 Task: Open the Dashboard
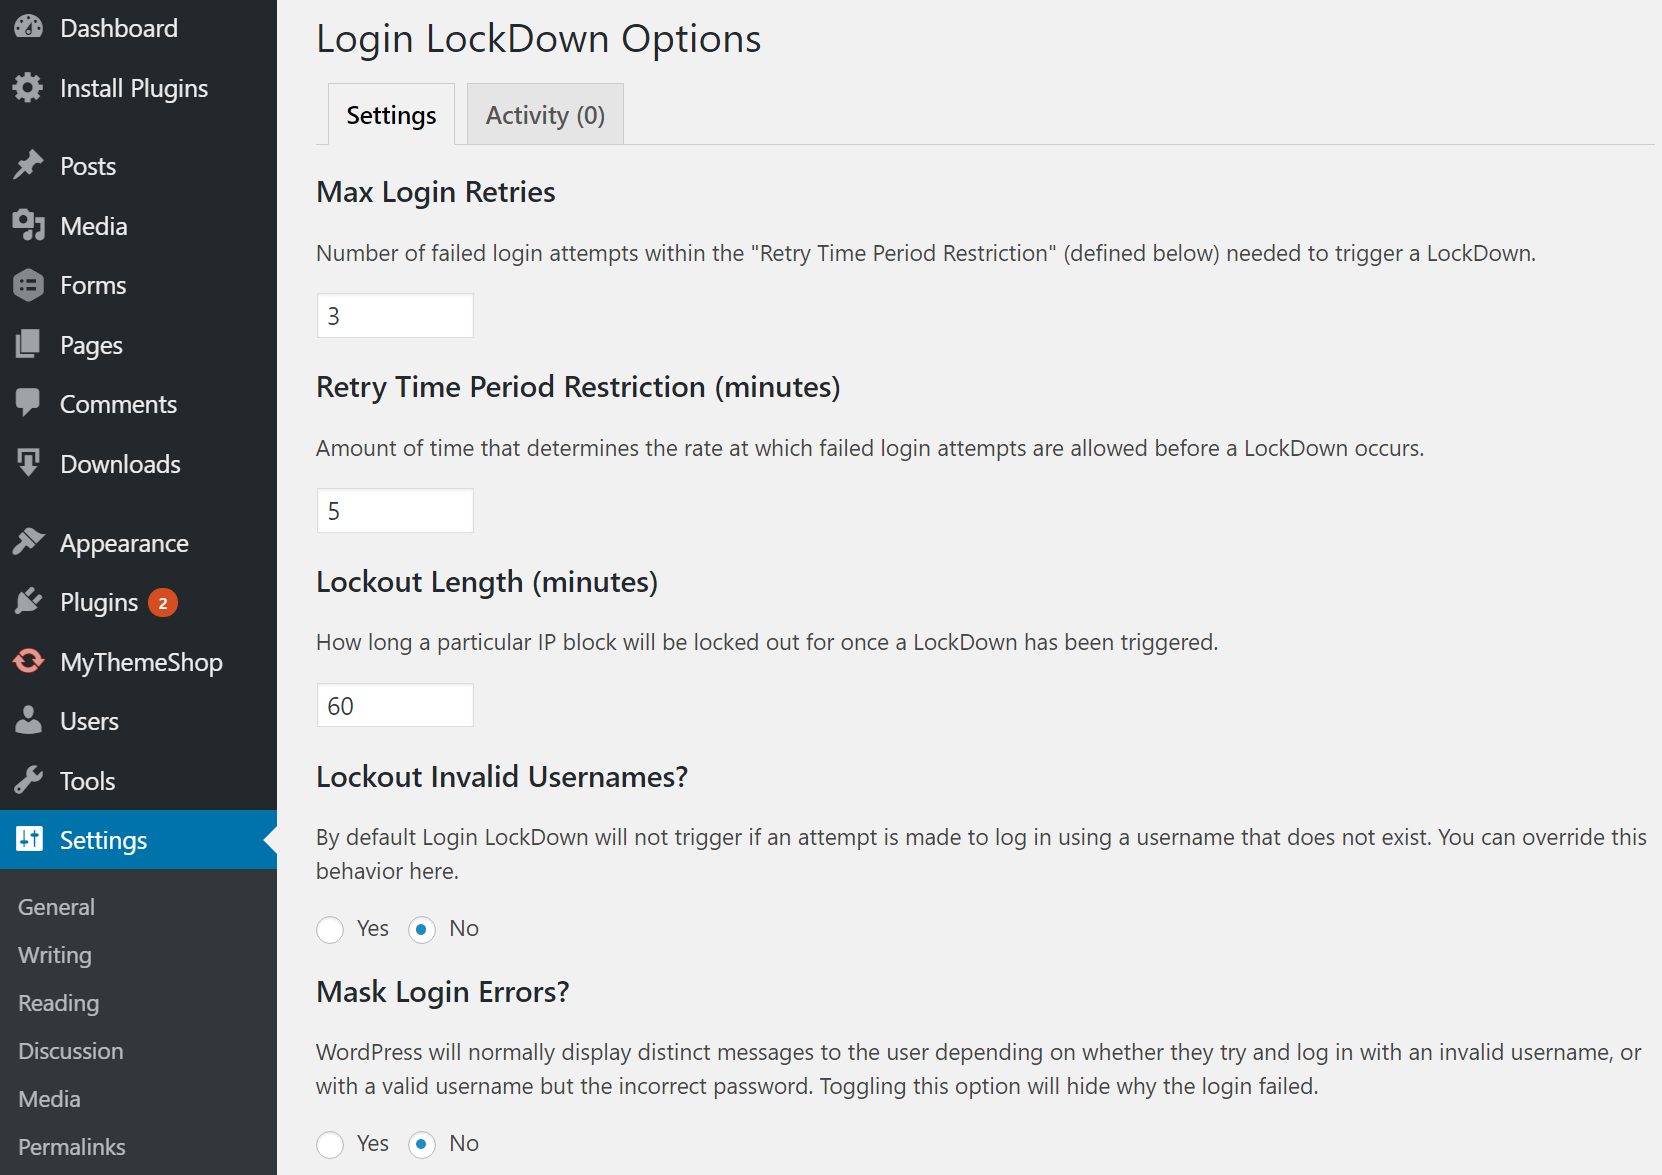pos(120,27)
